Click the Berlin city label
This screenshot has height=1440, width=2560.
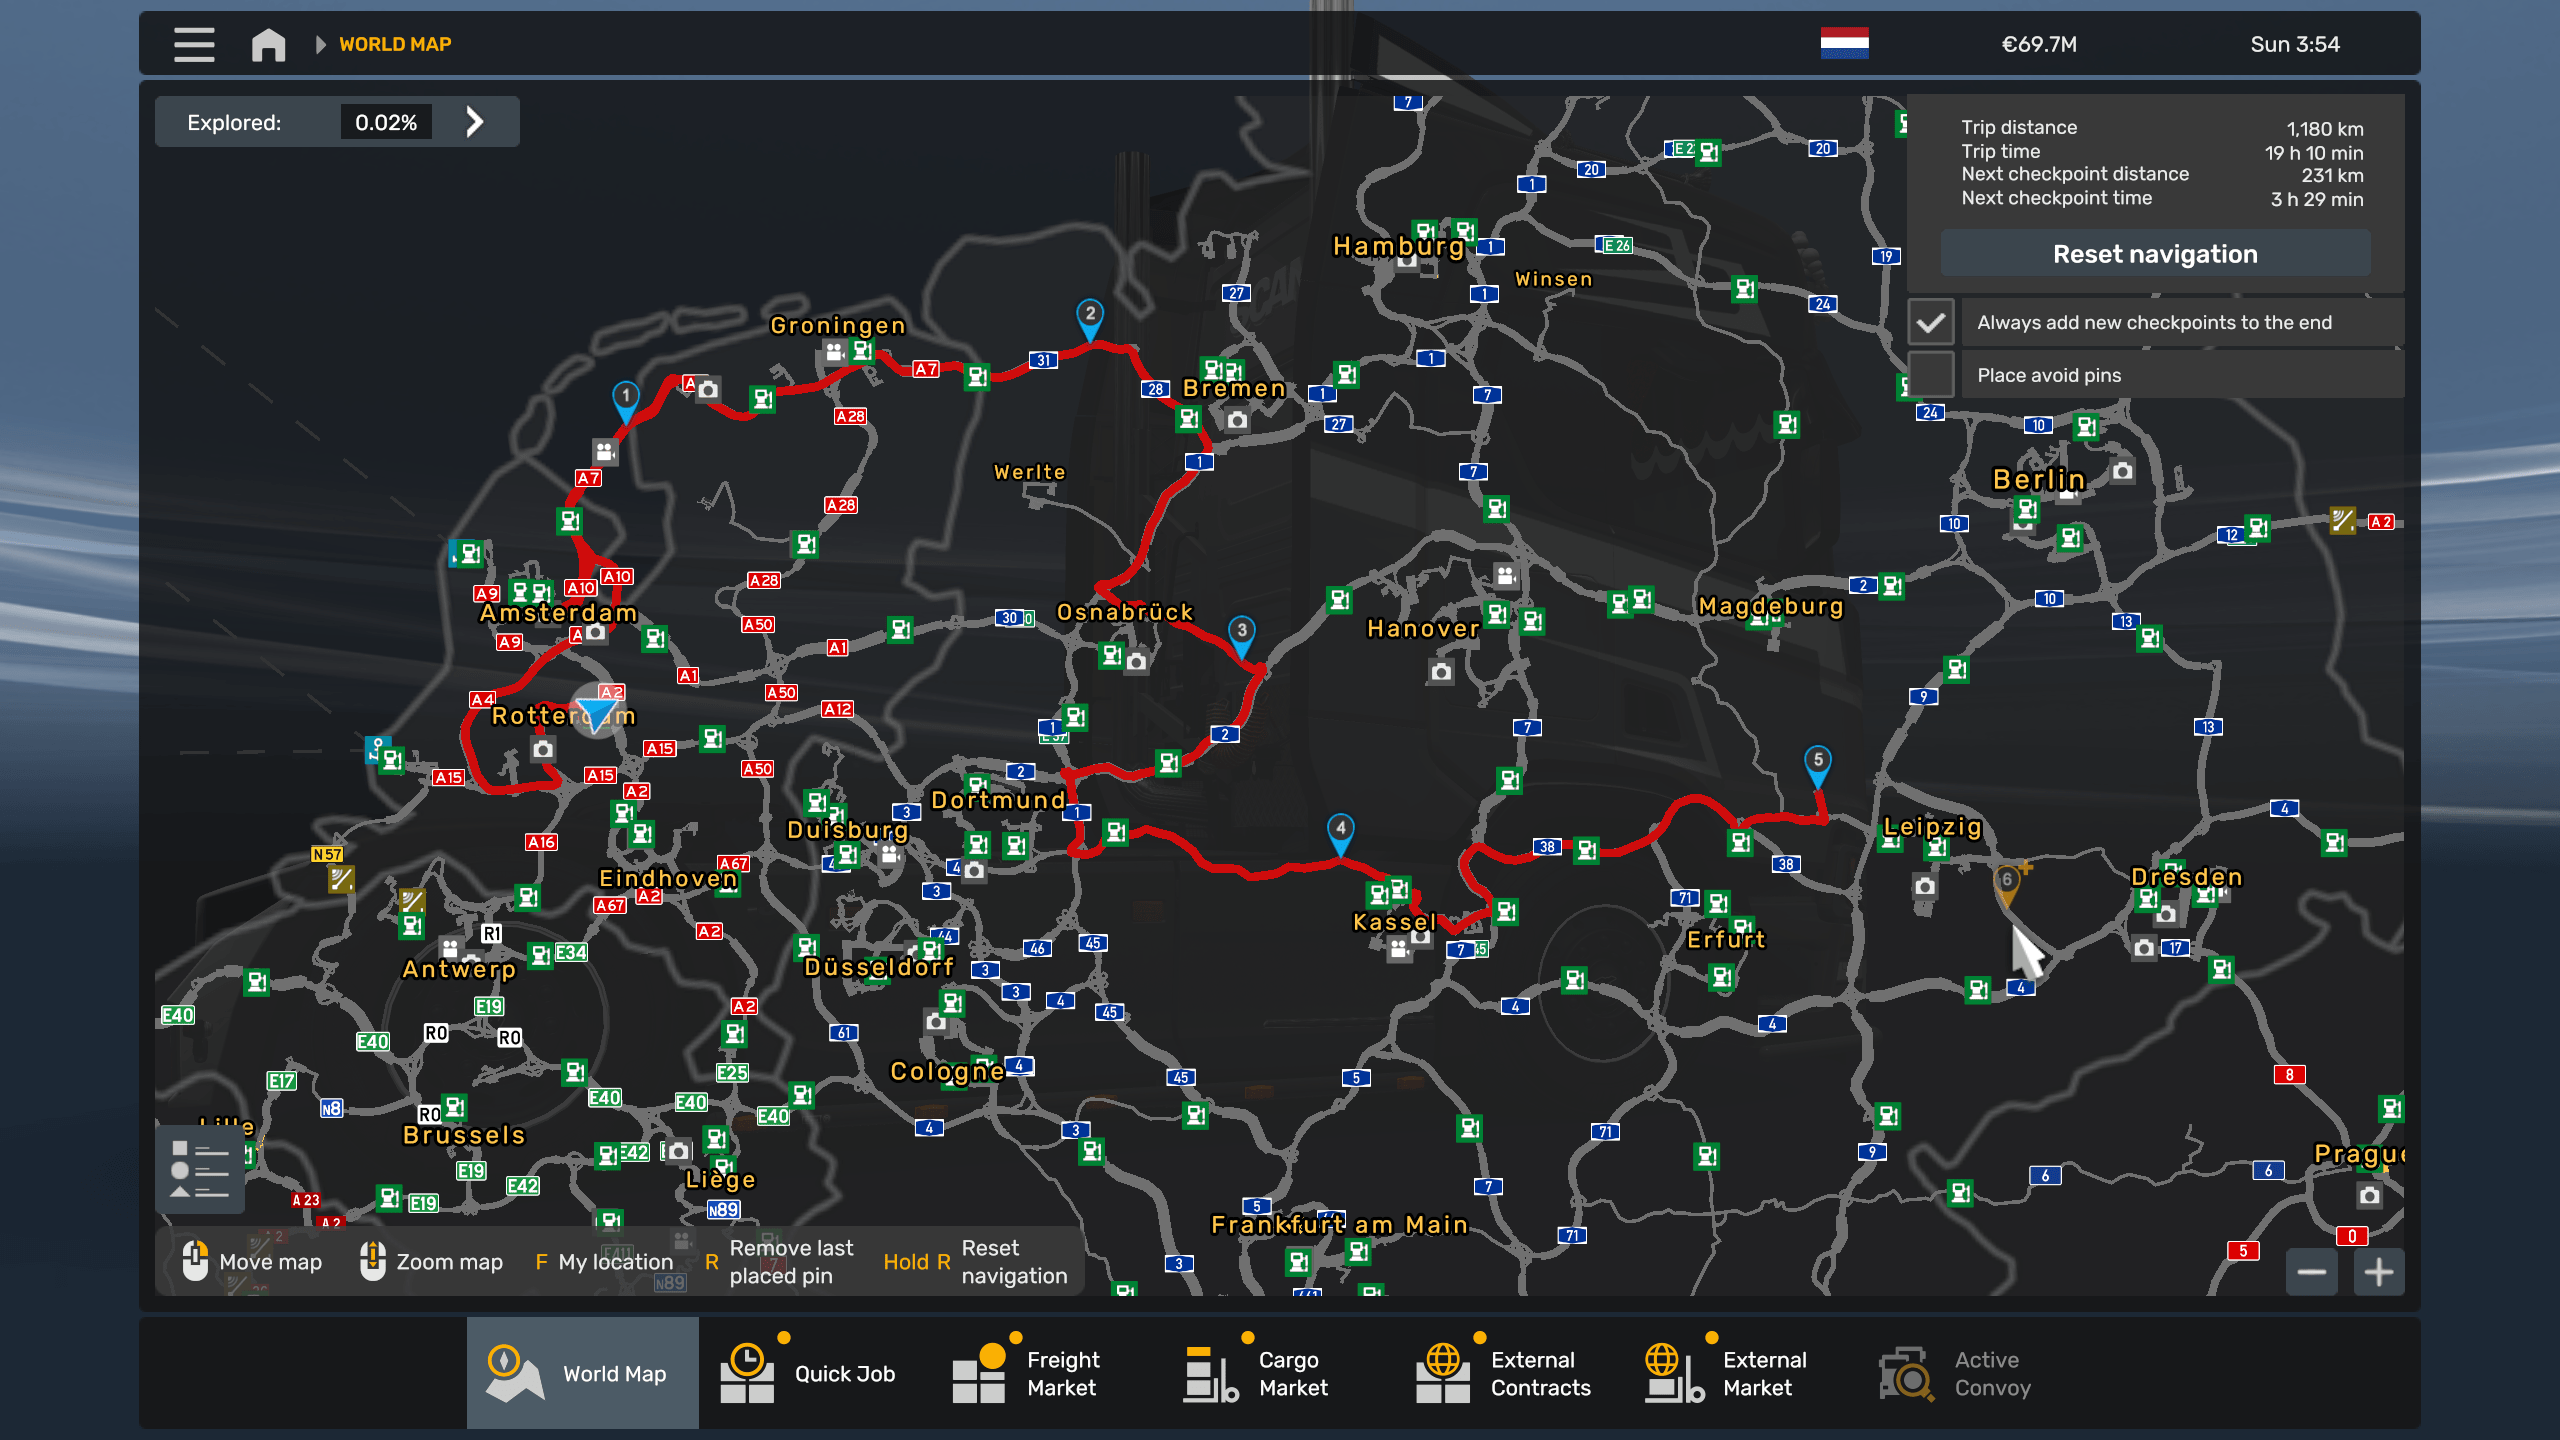(2038, 480)
